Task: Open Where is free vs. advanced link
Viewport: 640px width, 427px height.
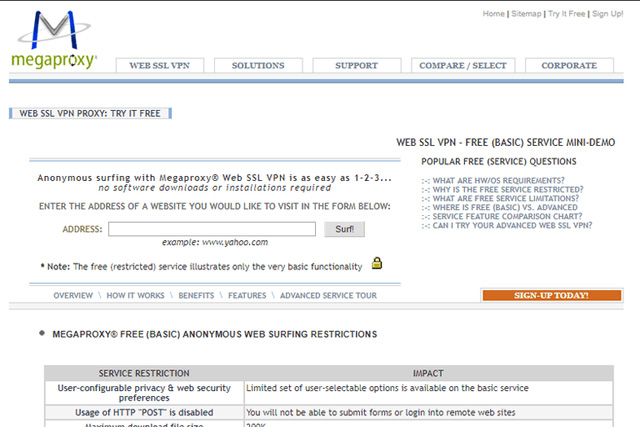Action: pos(505,207)
